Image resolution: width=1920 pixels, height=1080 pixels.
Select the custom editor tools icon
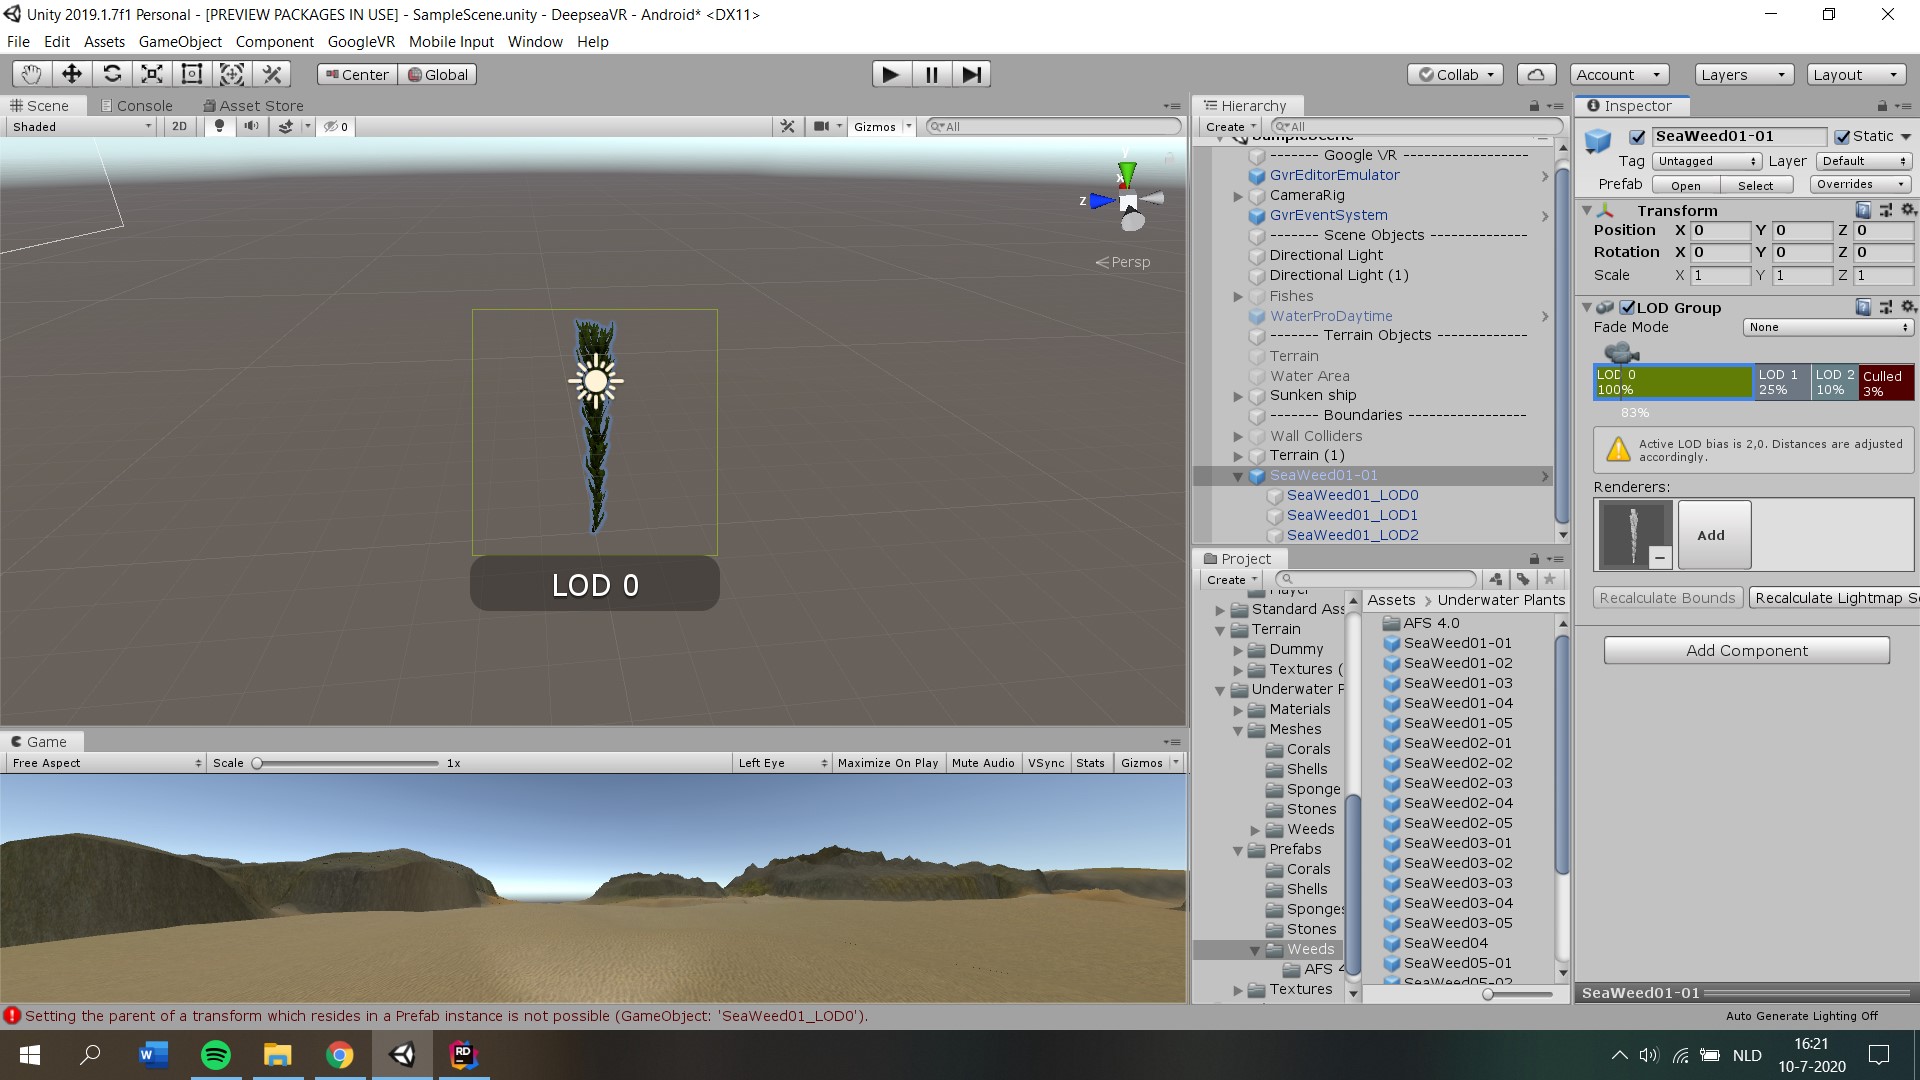tap(272, 74)
